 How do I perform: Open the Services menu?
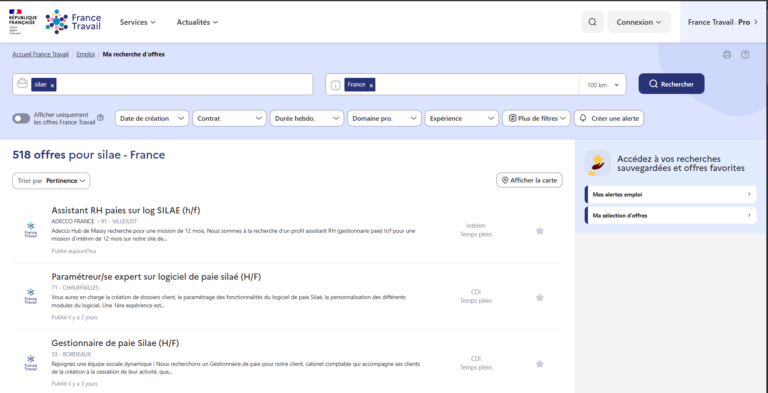pyautogui.click(x=138, y=22)
